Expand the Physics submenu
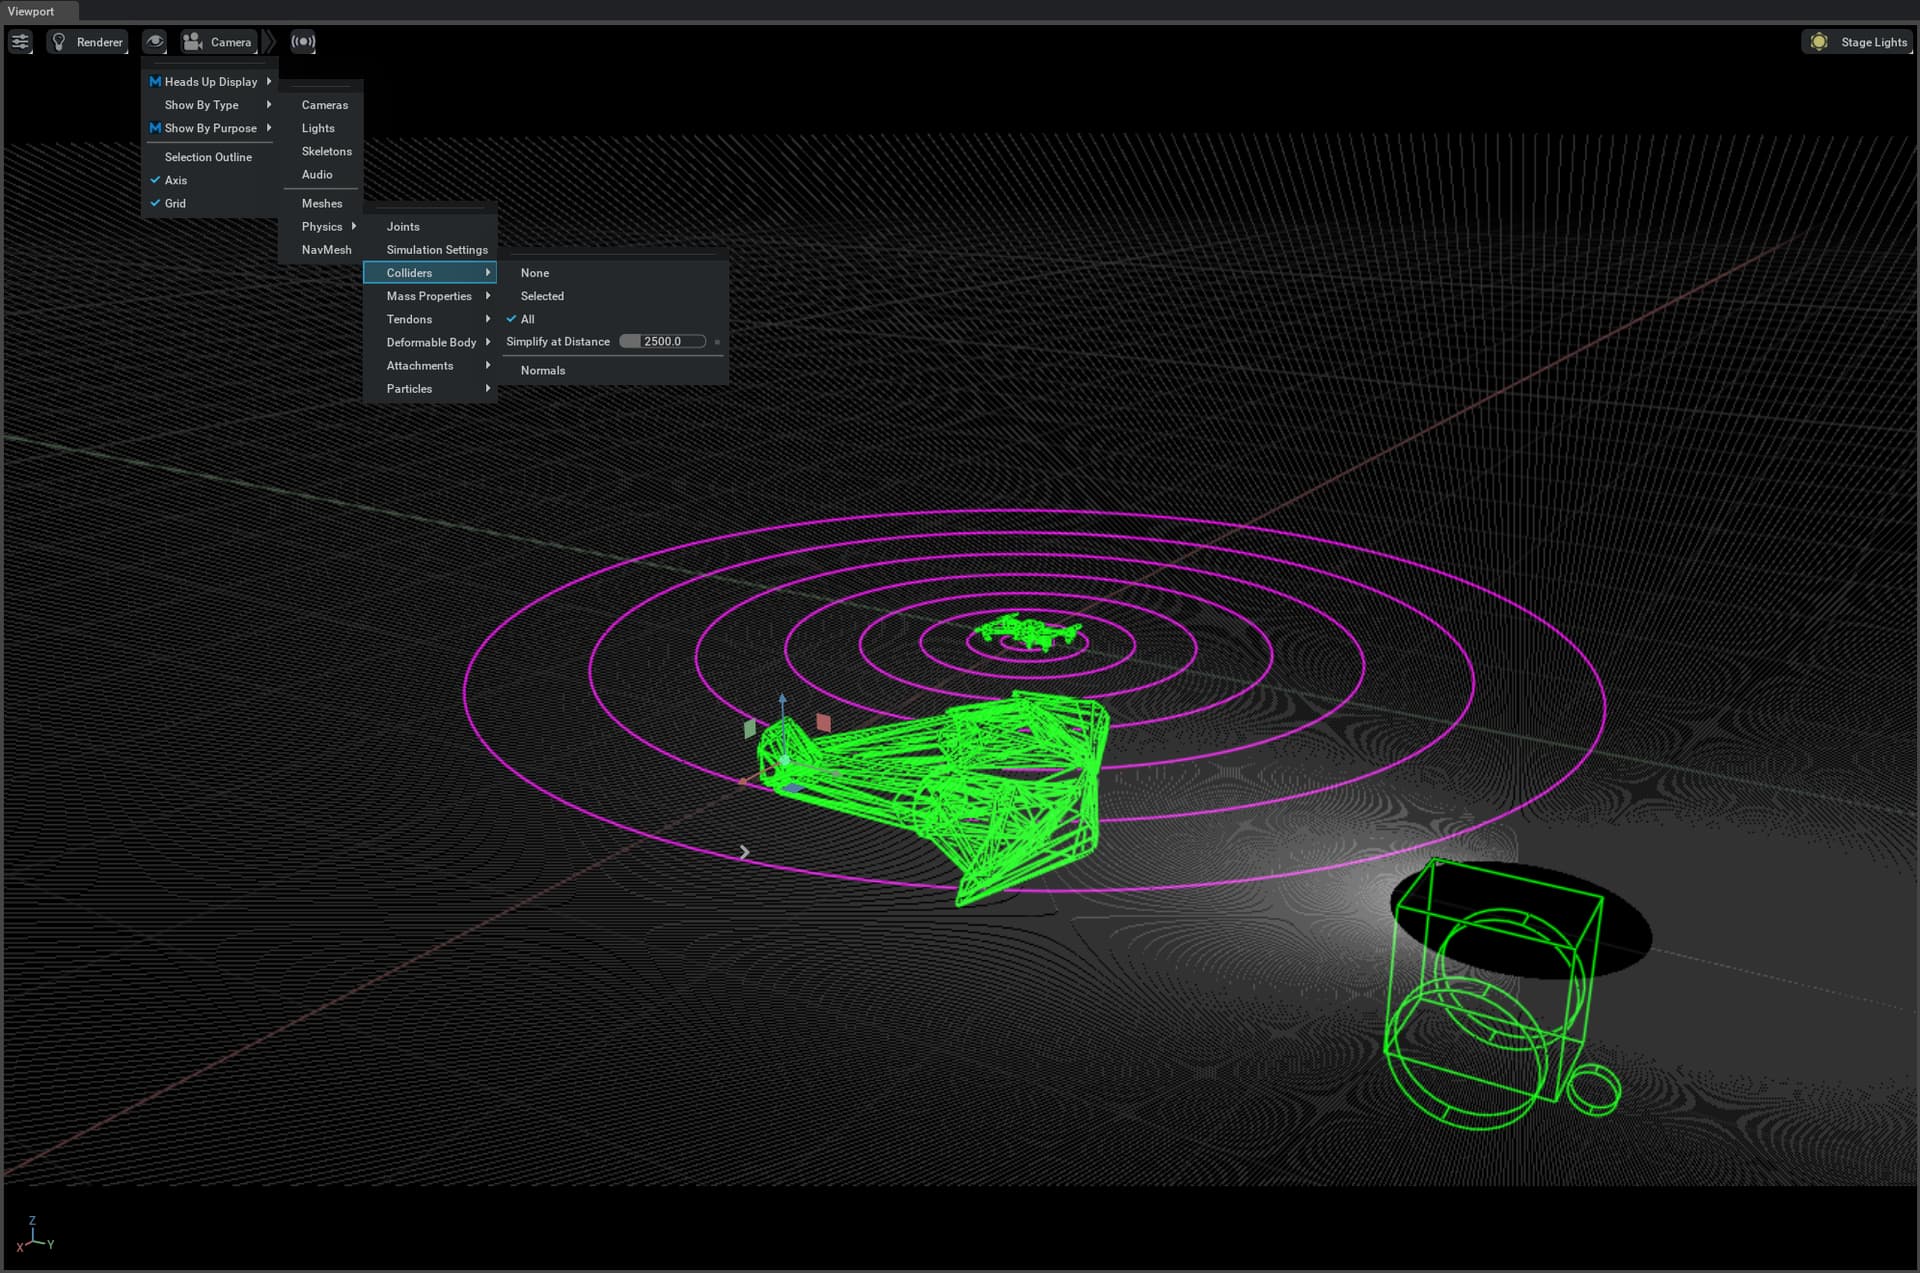The height and width of the screenshot is (1273, 1920). [x=321, y=226]
